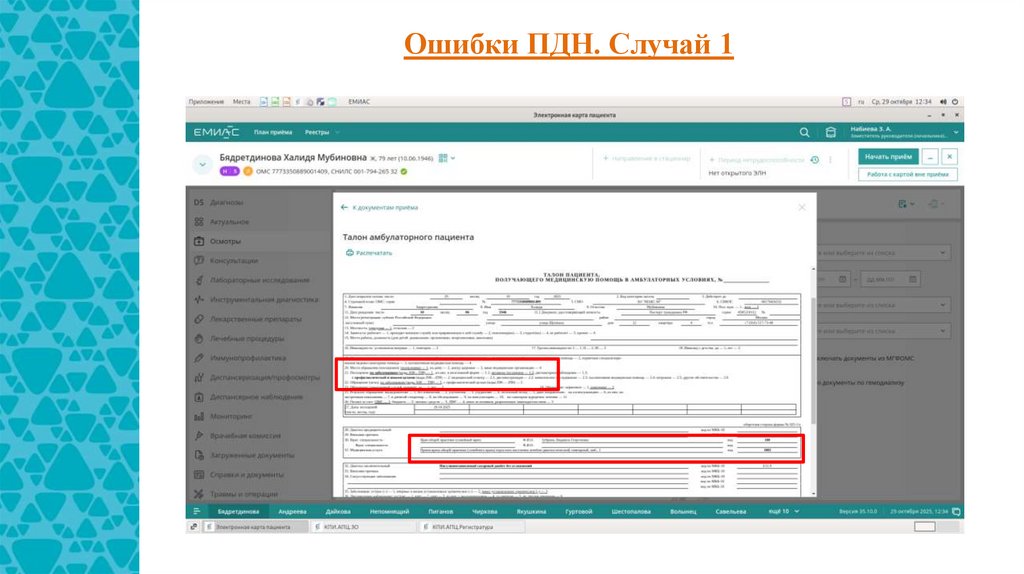
Task: Click the search magnifier in EMIAS header
Action: (805, 132)
